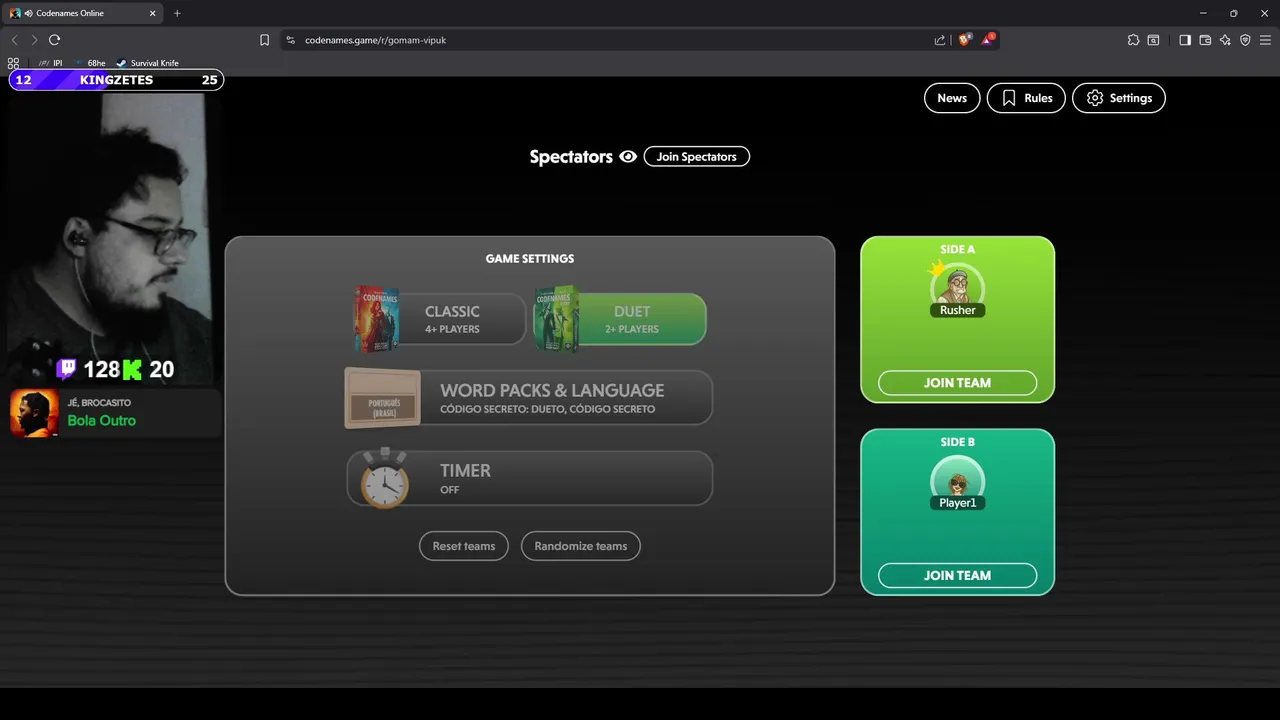Toggle the browser sidebar panel icon
1280x720 pixels.
point(1185,40)
